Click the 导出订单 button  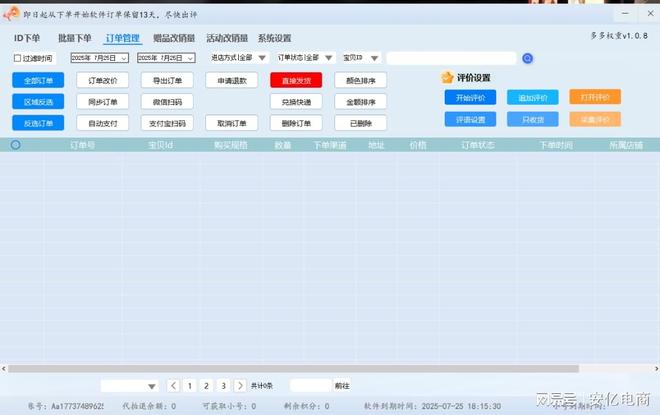167,80
